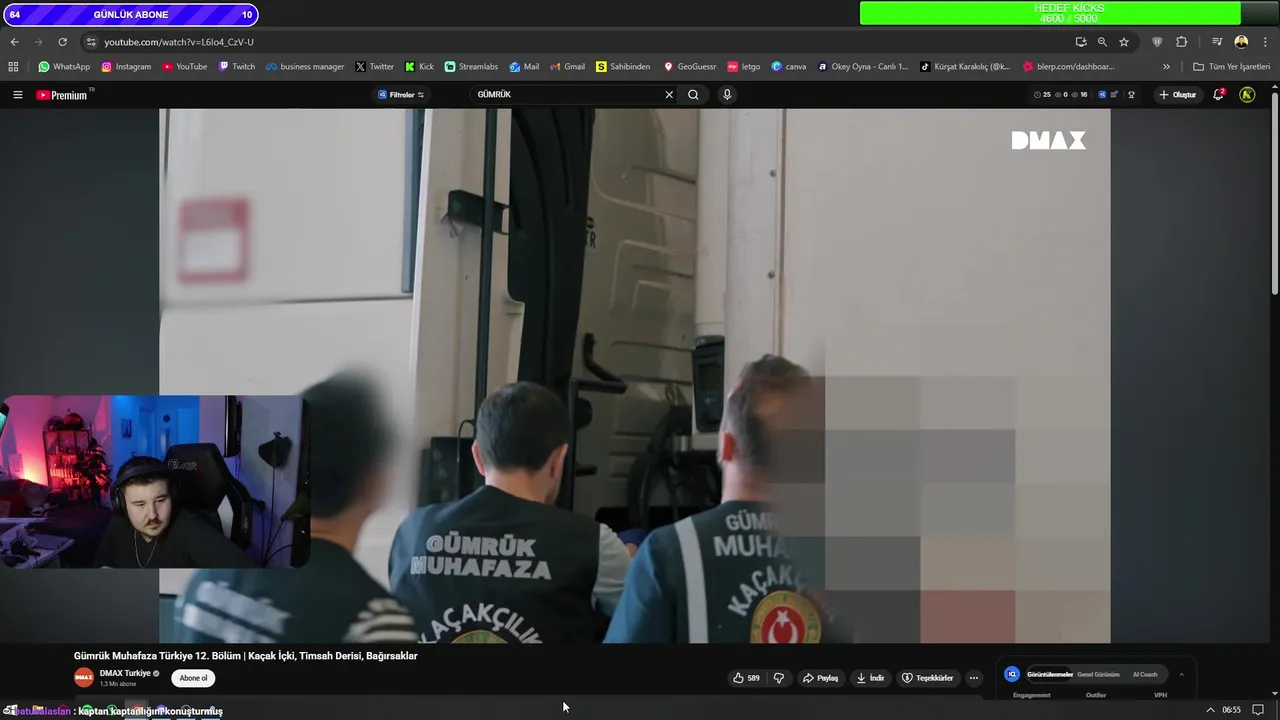Click the YouTube Premium logo
The image size is (1280, 720).
tap(62, 95)
